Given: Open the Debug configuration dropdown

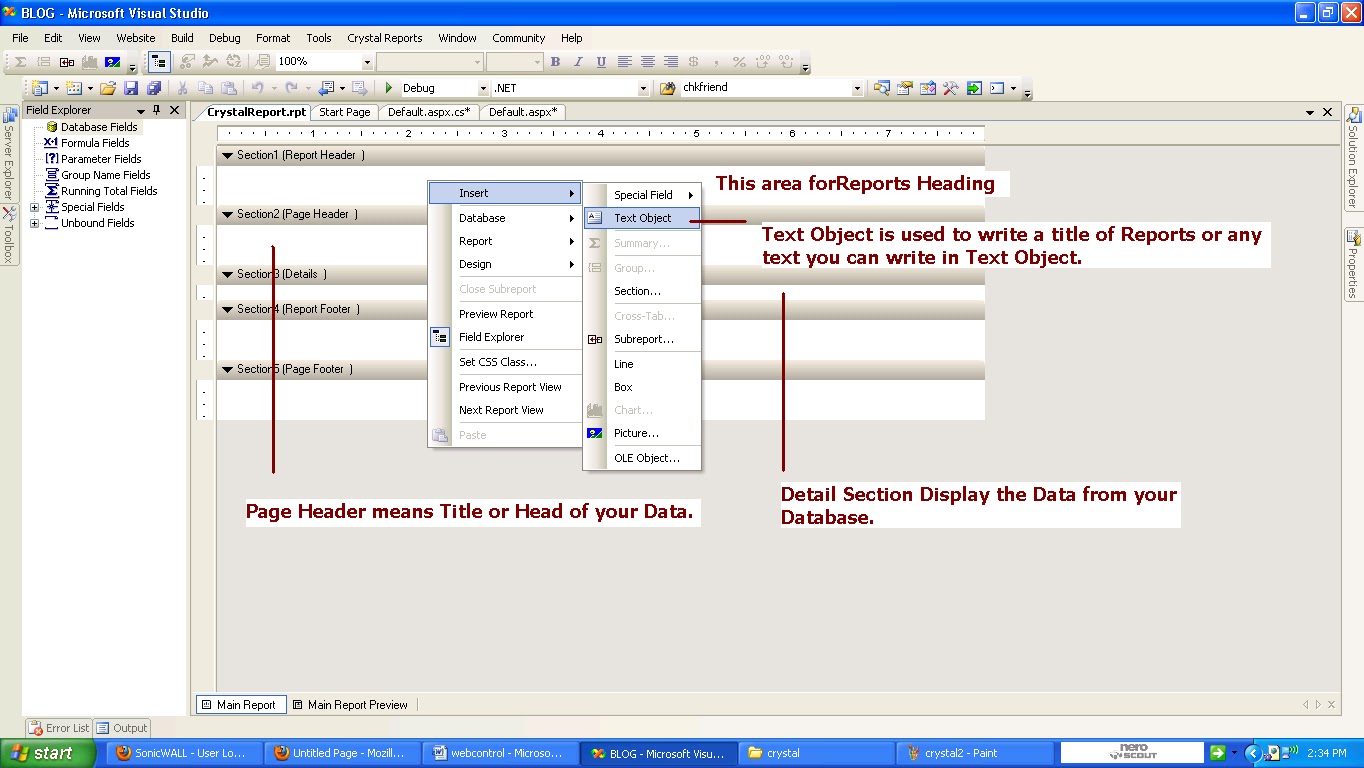Looking at the screenshot, I should pyautogui.click(x=483, y=88).
